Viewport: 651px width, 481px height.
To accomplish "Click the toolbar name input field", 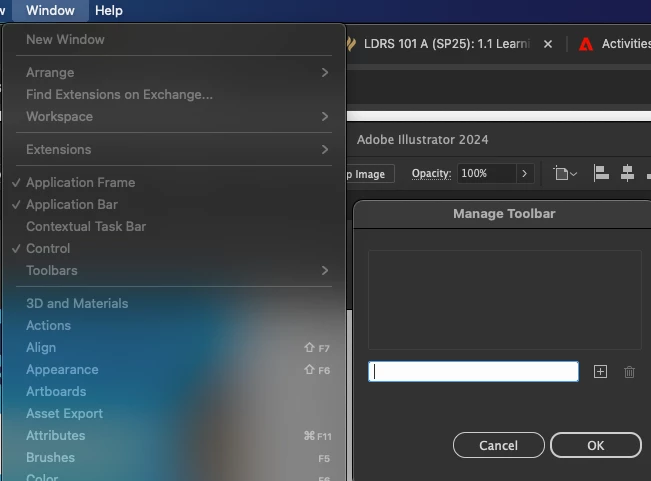I will (x=473, y=371).
